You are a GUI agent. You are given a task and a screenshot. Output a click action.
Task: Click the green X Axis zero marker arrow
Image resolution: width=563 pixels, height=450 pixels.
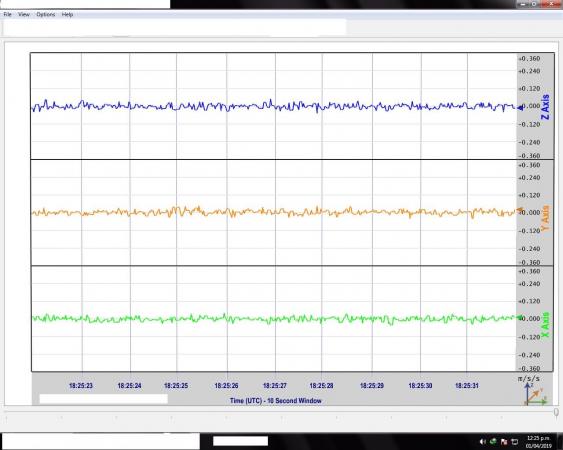click(x=520, y=317)
